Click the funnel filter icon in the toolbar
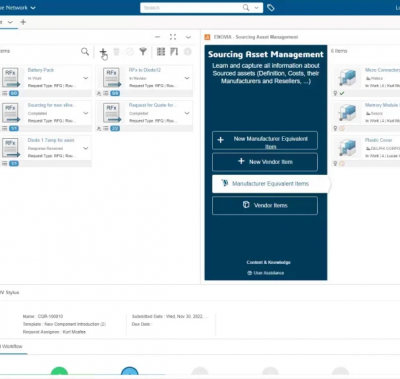 (x=143, y=51)
